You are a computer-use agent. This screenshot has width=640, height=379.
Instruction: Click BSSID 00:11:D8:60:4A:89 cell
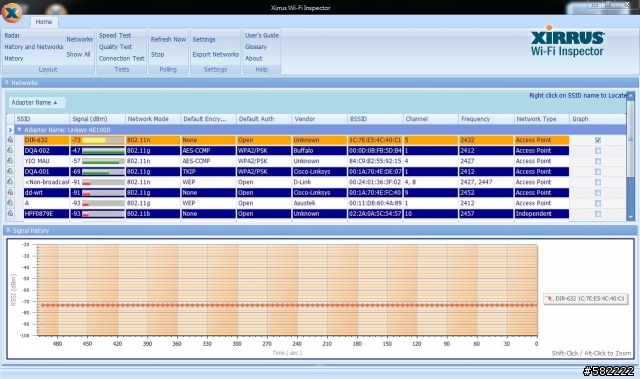pyautogui.click(x=375, y=203)
